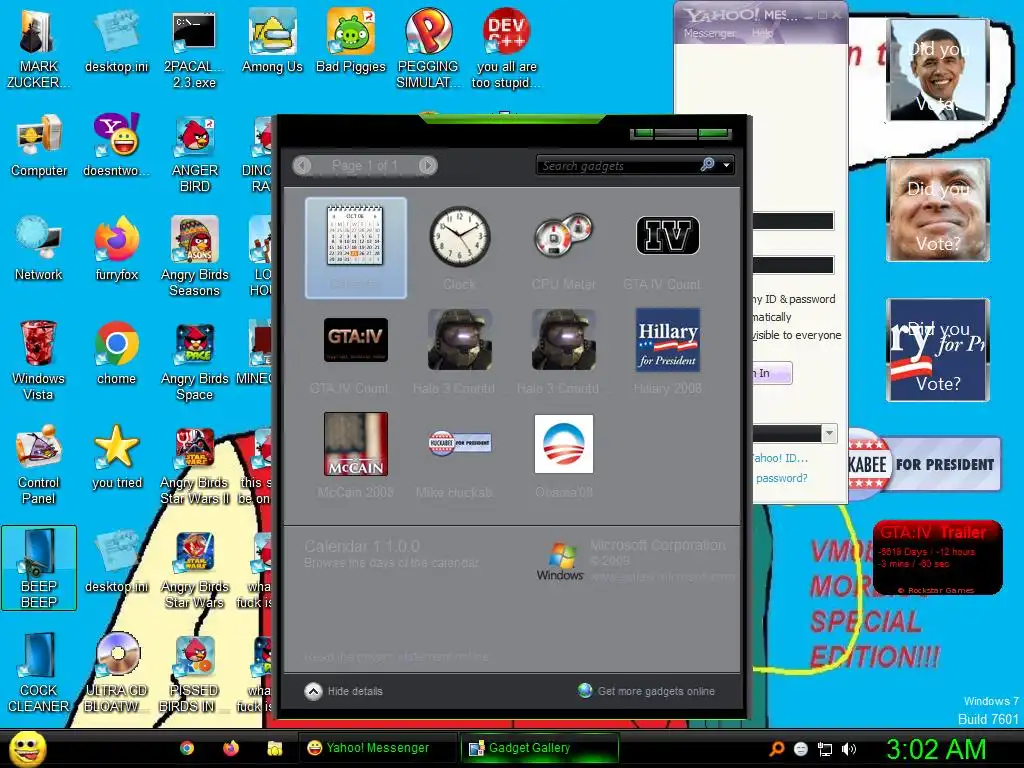The image size is (1024, 768).
Task: Collapse the panel with Hide details
Action: (x=344, y=691)
